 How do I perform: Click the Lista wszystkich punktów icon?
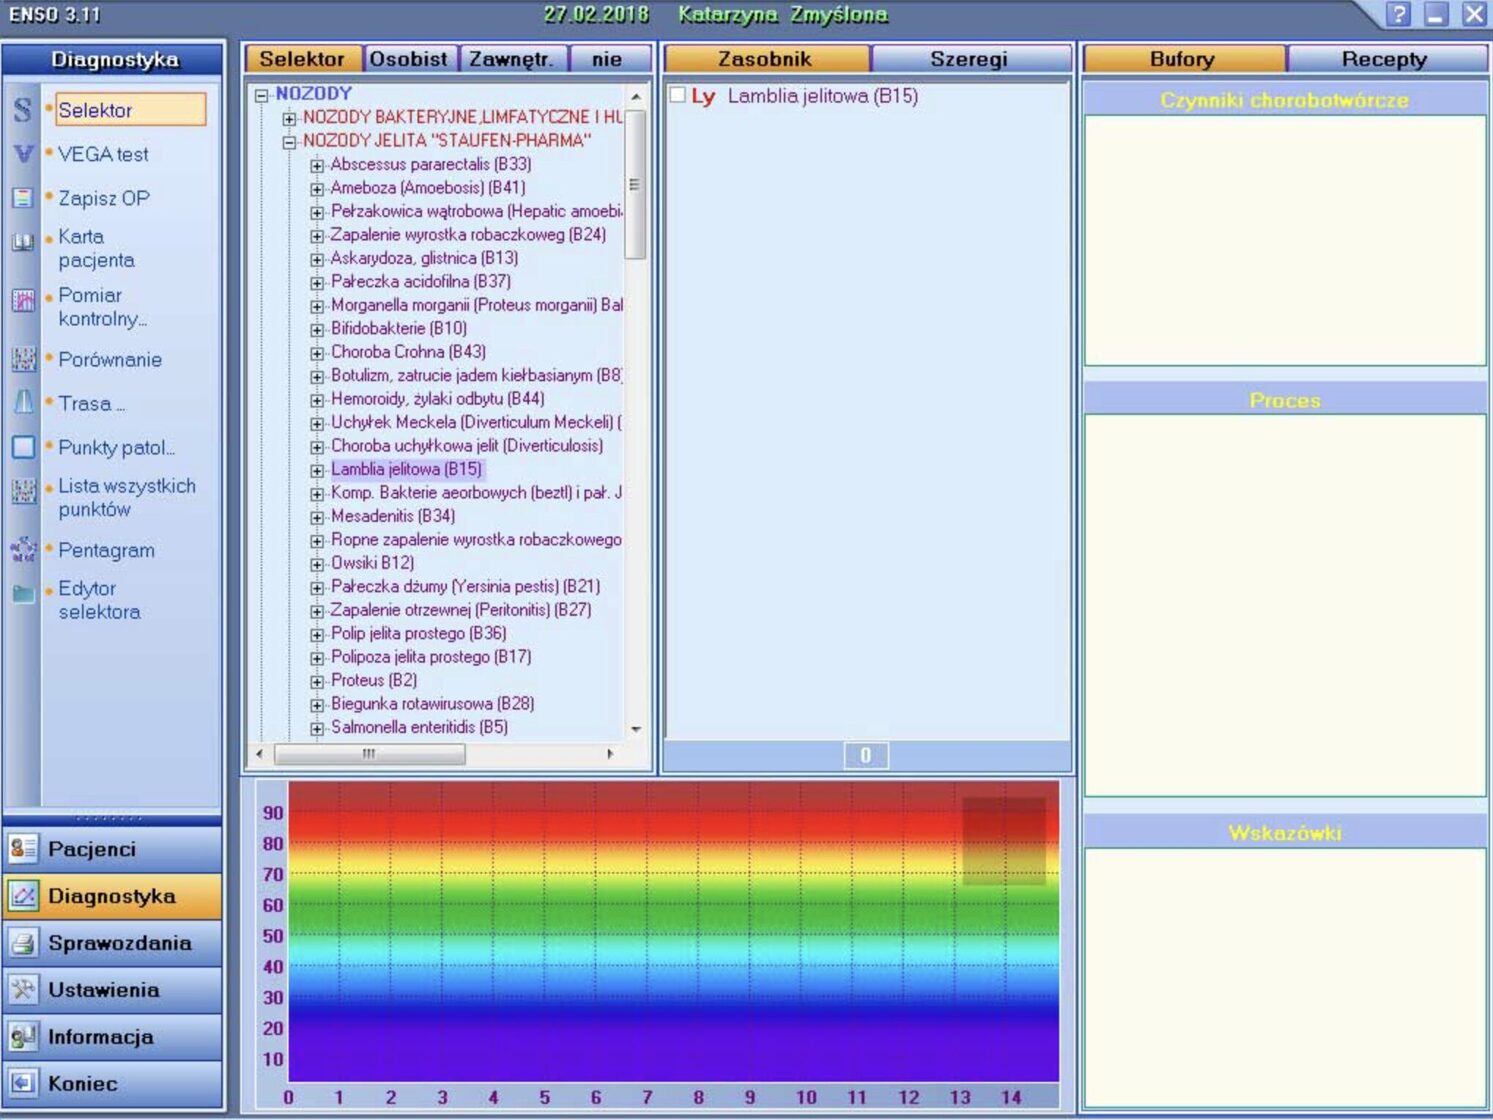[x=23, y=491]
